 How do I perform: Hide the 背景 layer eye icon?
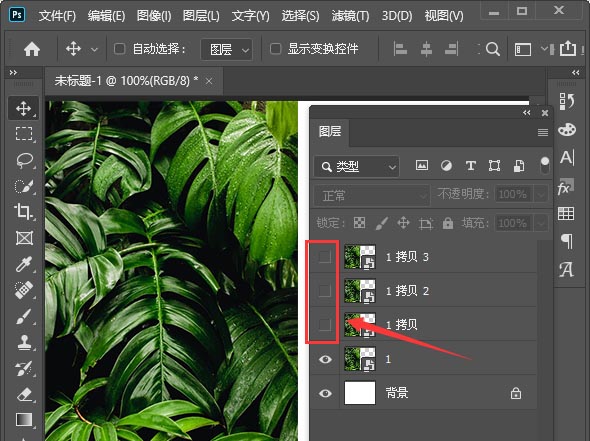pyautogui.click(x=325, y=394)
